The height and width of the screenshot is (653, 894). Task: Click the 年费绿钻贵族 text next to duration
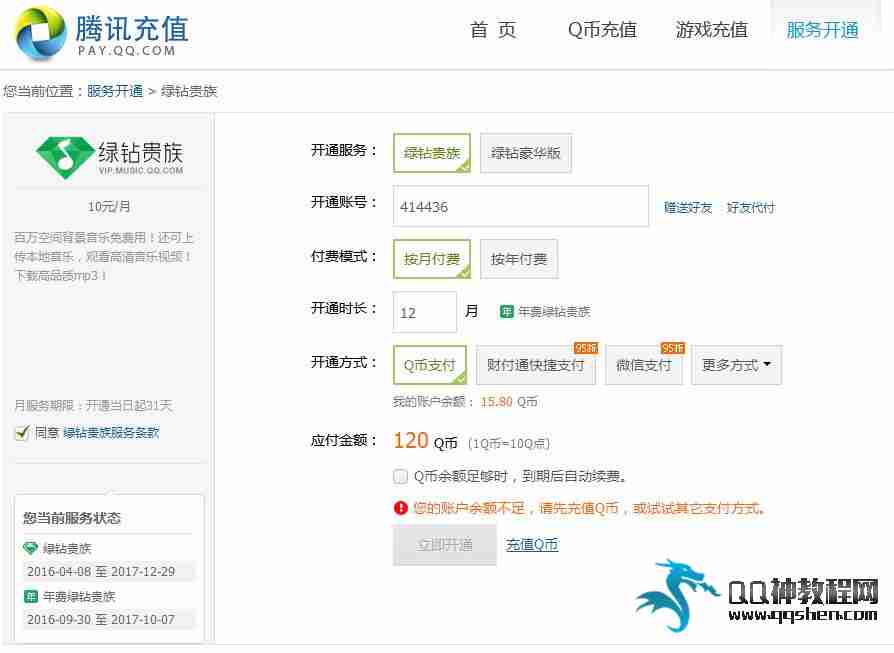tap(554, 312)
